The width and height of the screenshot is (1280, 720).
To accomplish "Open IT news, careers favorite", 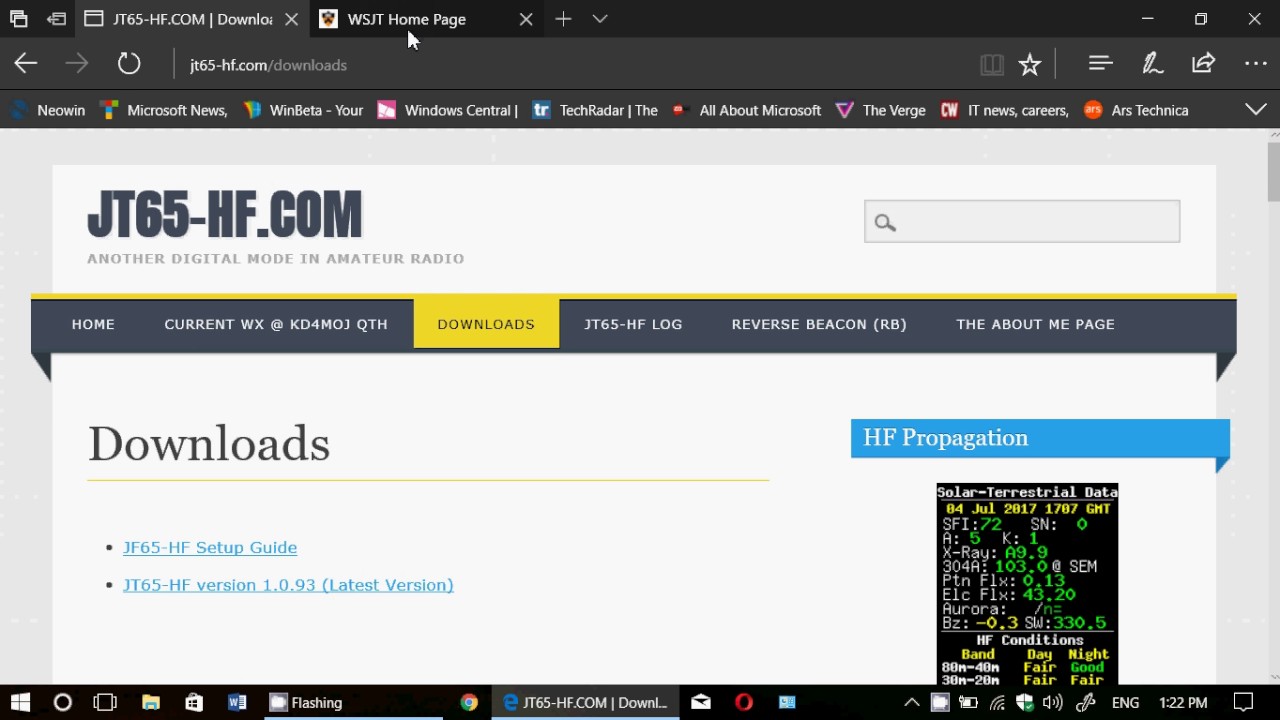I will coord(1005,110).
